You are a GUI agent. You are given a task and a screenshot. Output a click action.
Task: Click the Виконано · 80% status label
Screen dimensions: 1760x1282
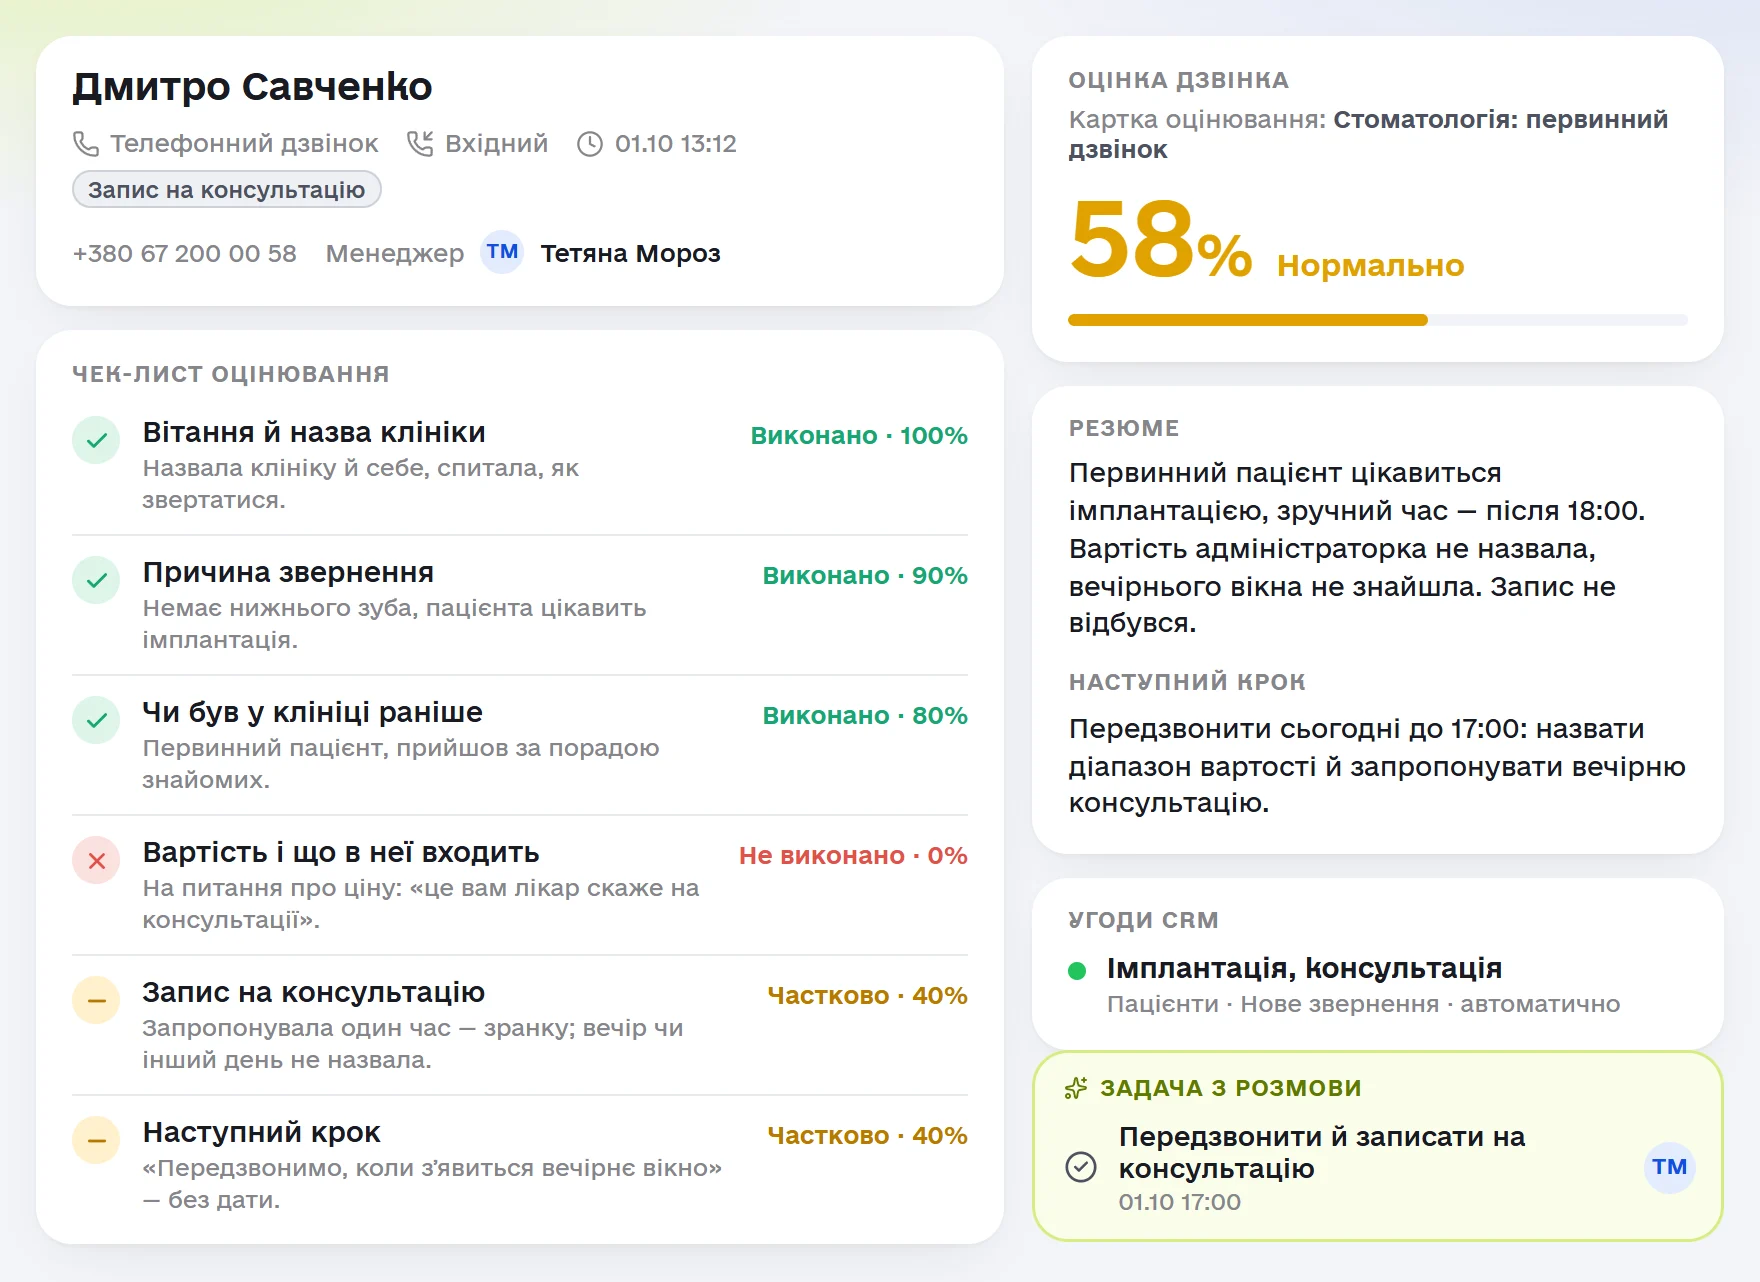coord(865,715)
